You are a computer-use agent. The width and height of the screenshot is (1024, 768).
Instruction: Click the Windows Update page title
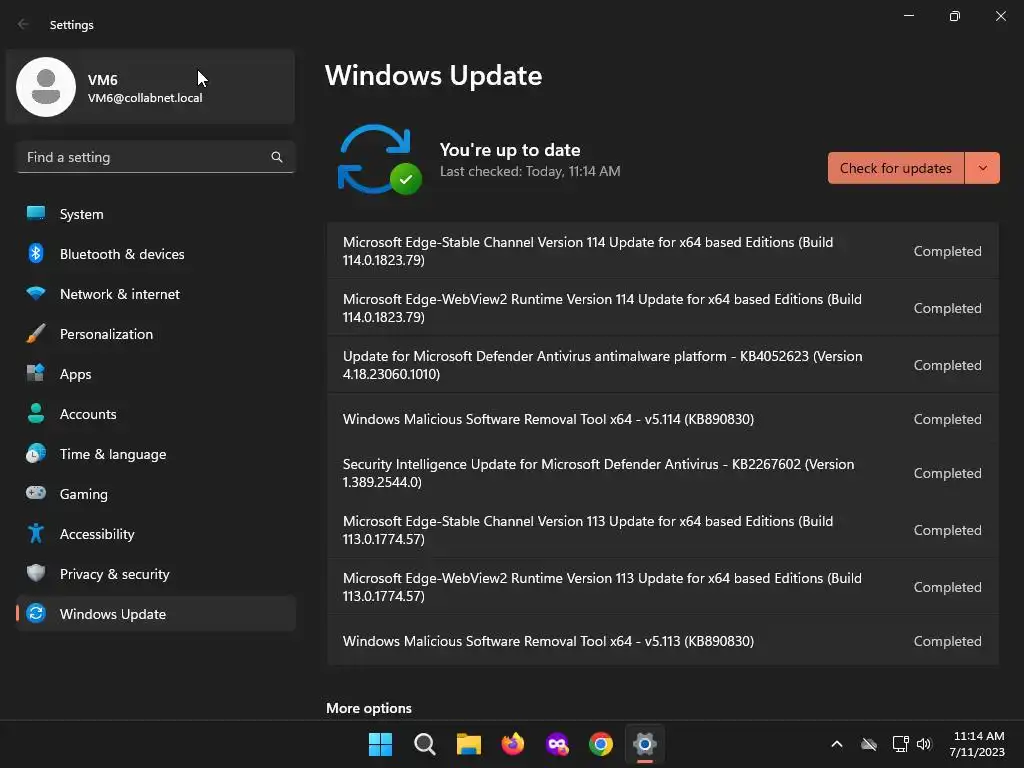[434, 76]
